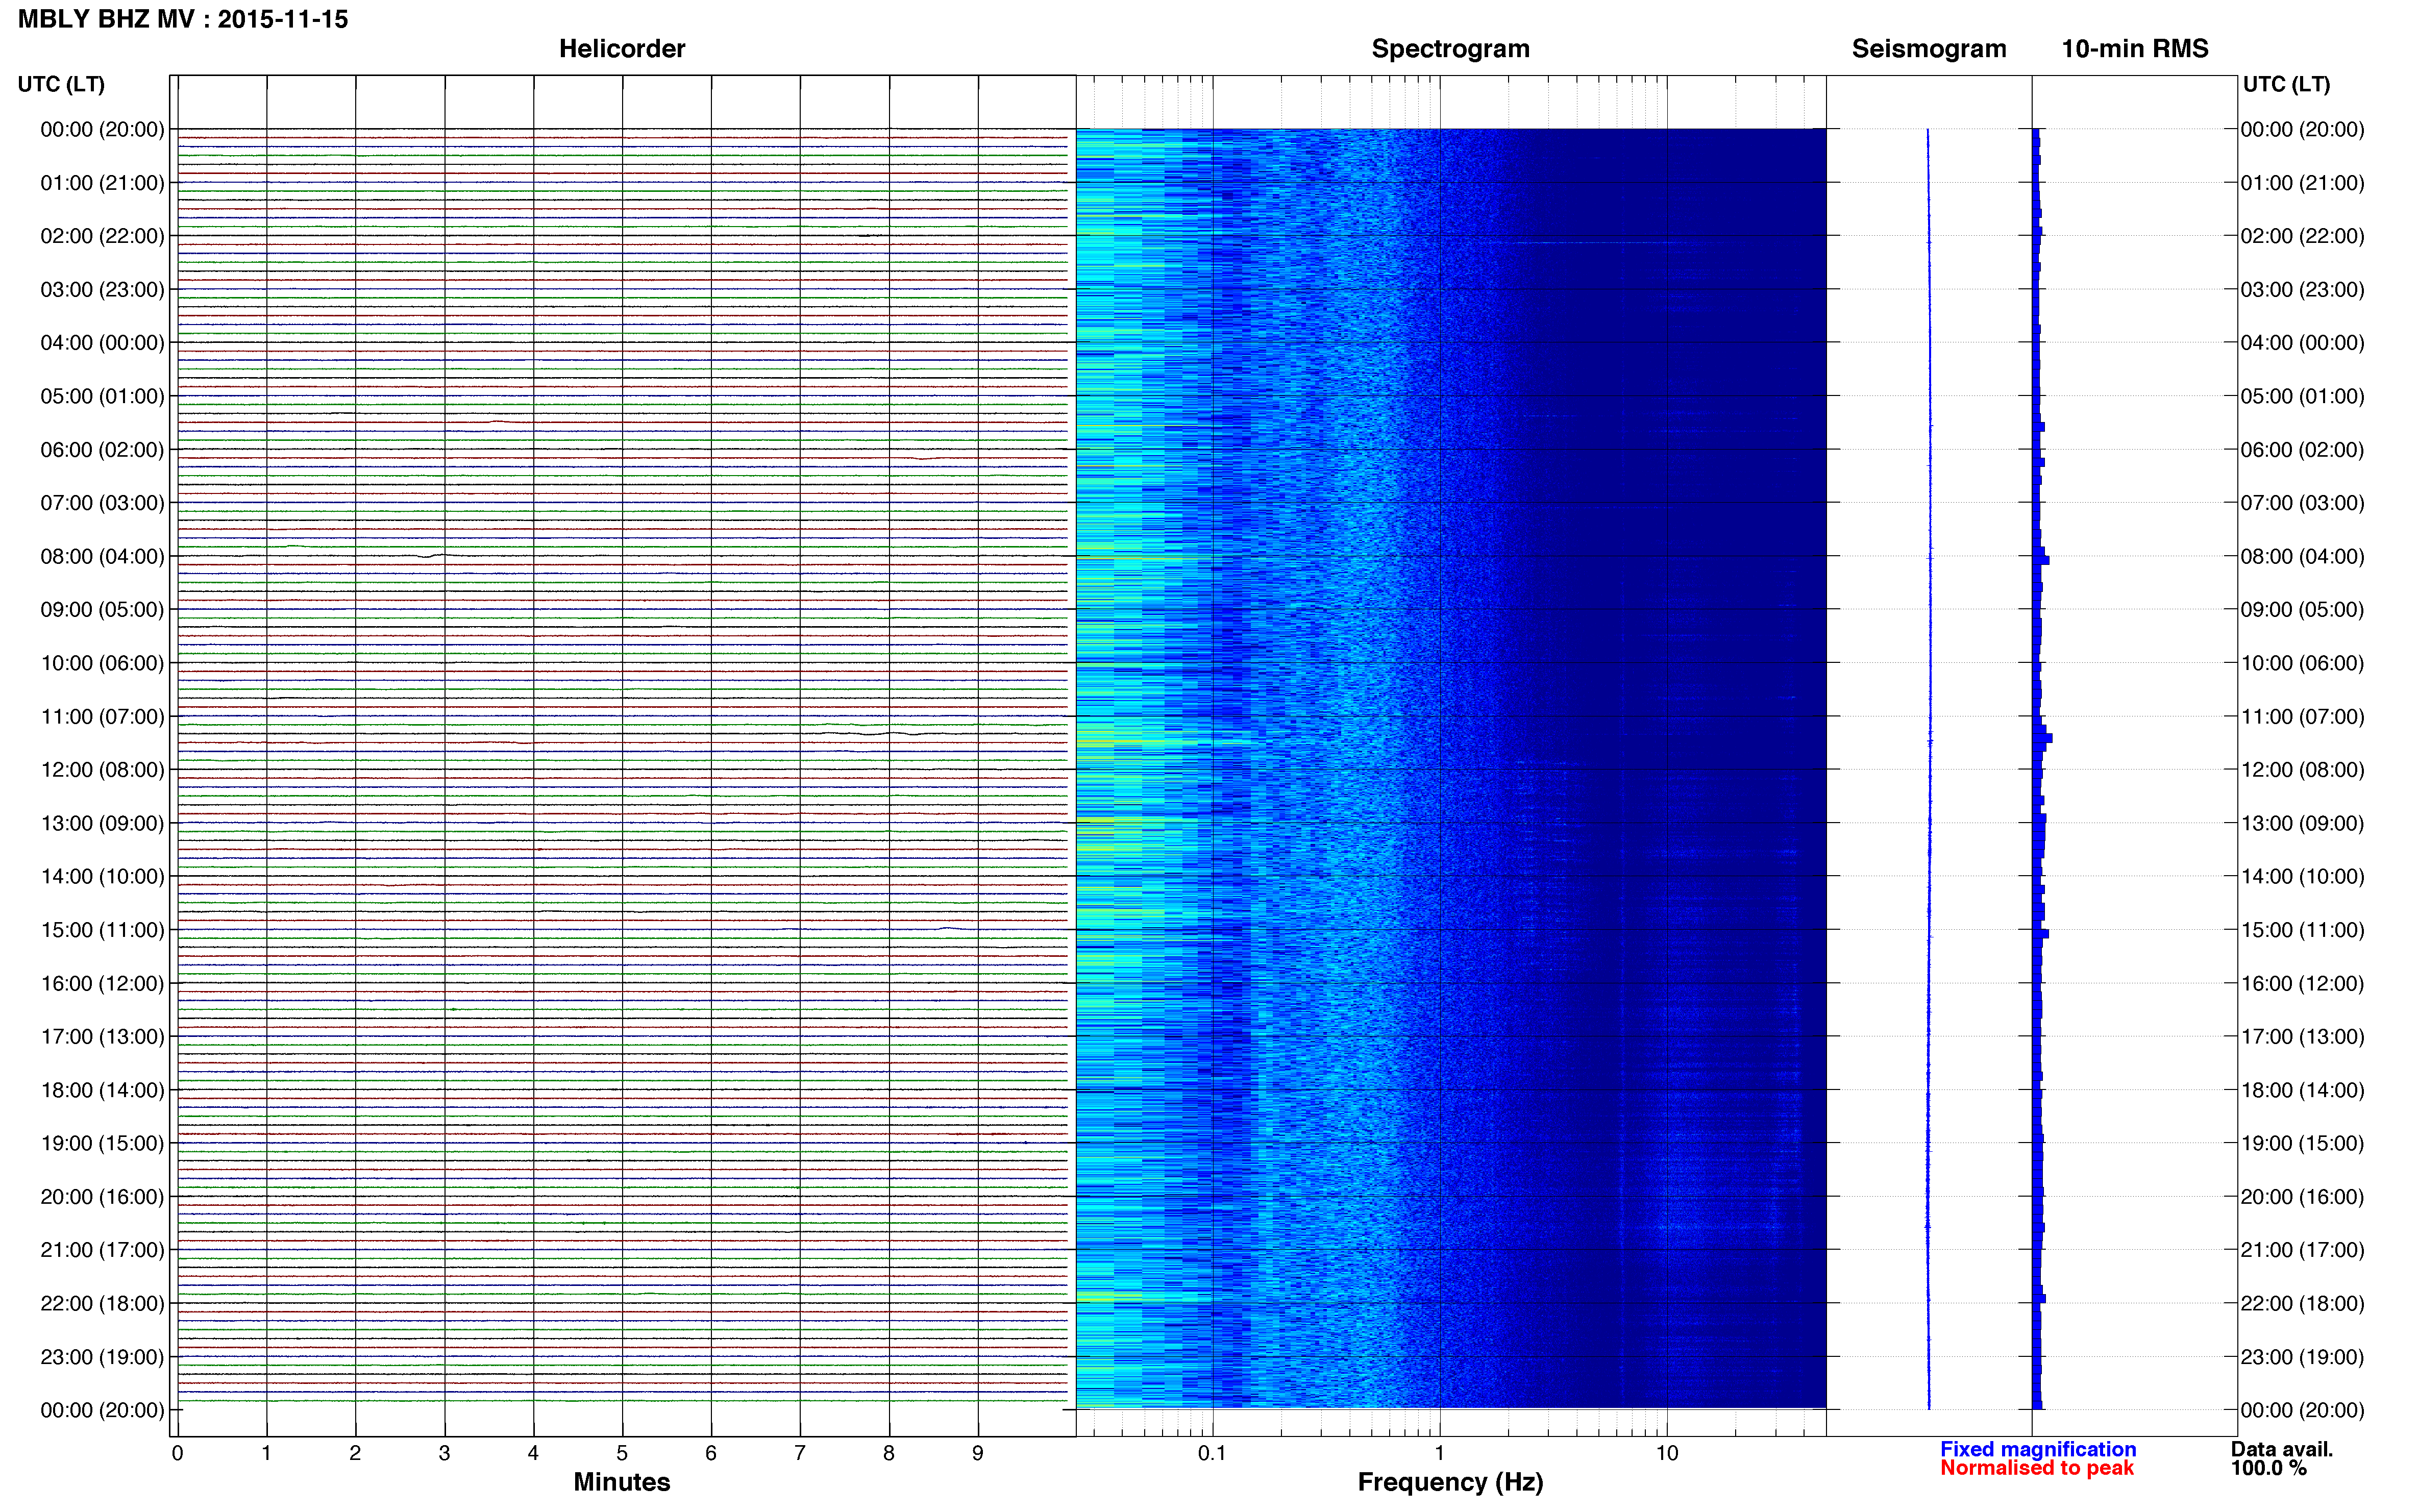
Task: Click the red 'Normalised to peak' legend text
Action: click(x=2037, y=1468)
